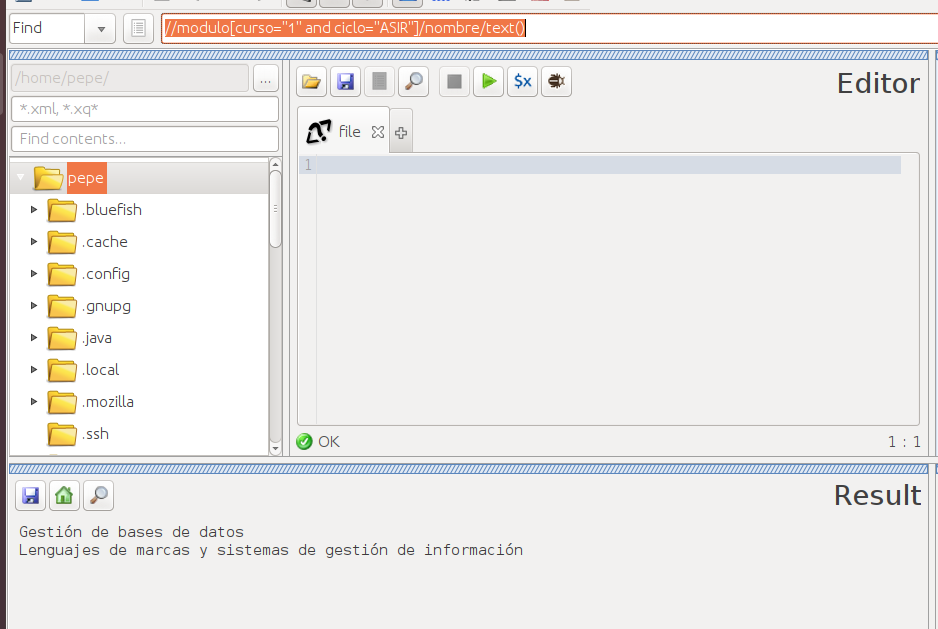Click the XPath query input bar

(x=550, y=28)
